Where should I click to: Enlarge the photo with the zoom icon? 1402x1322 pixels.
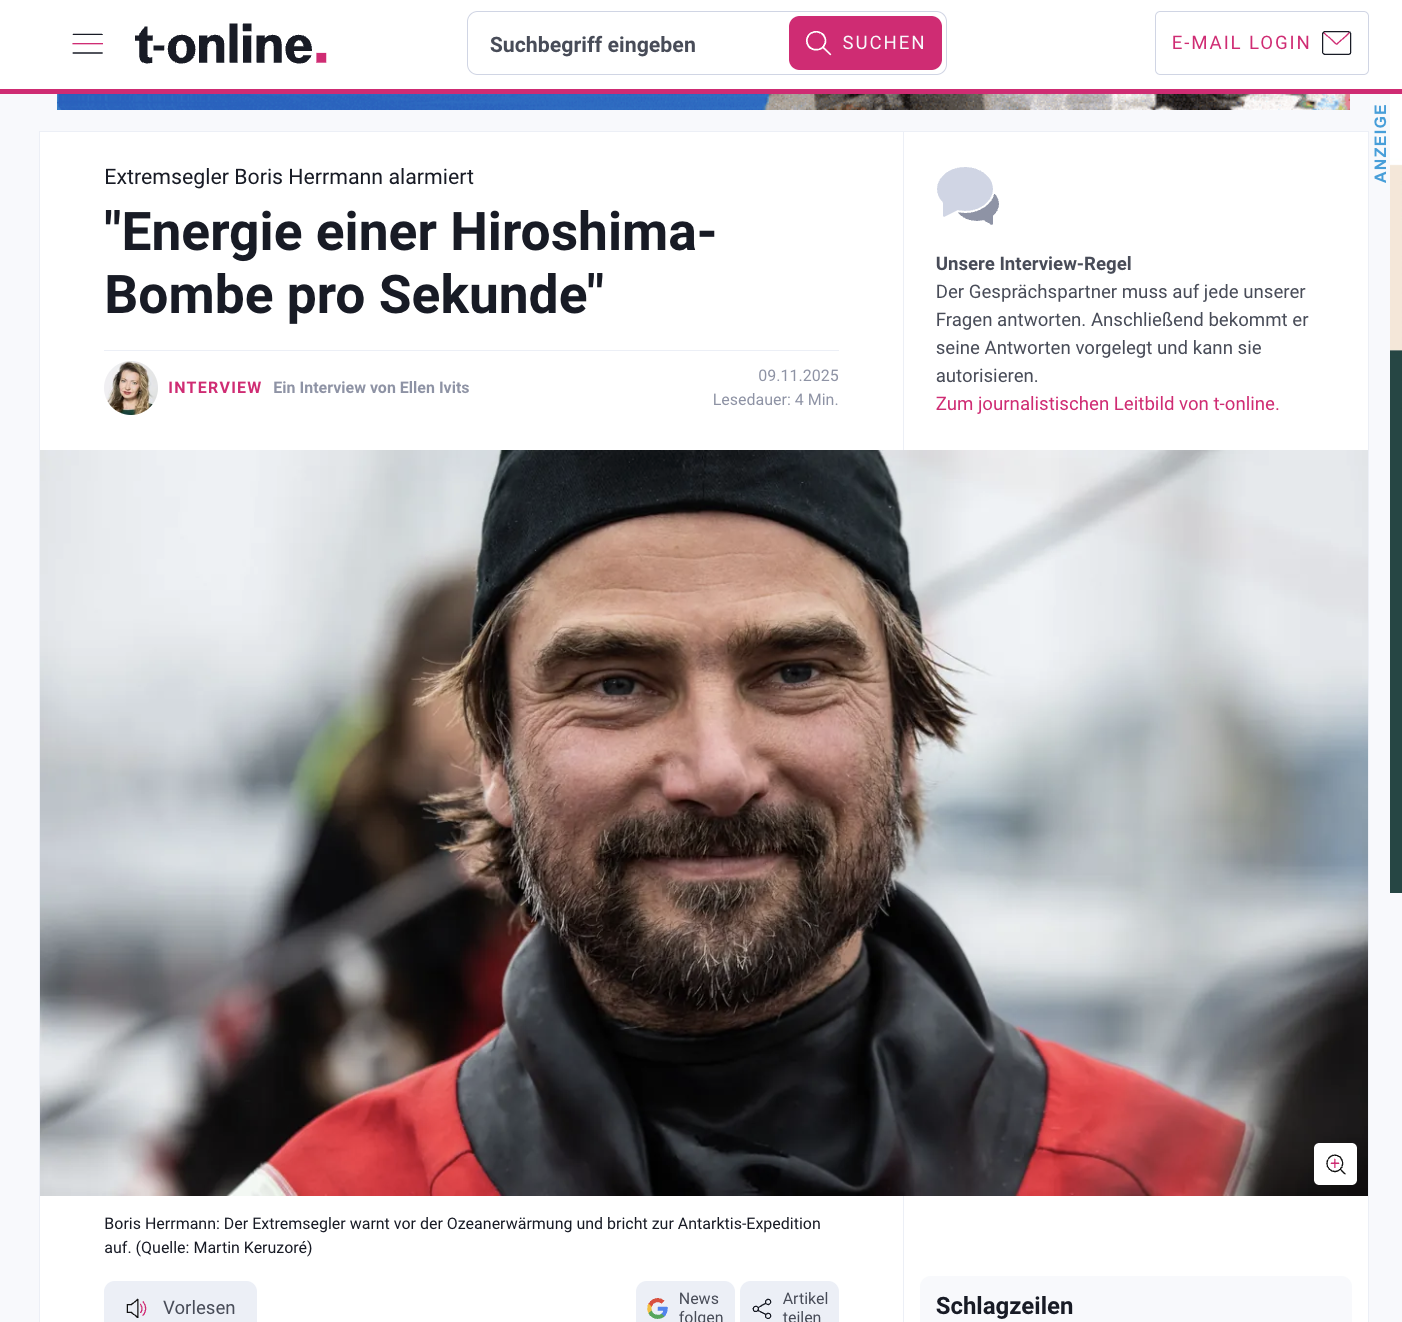(x=1335, y=1164)
